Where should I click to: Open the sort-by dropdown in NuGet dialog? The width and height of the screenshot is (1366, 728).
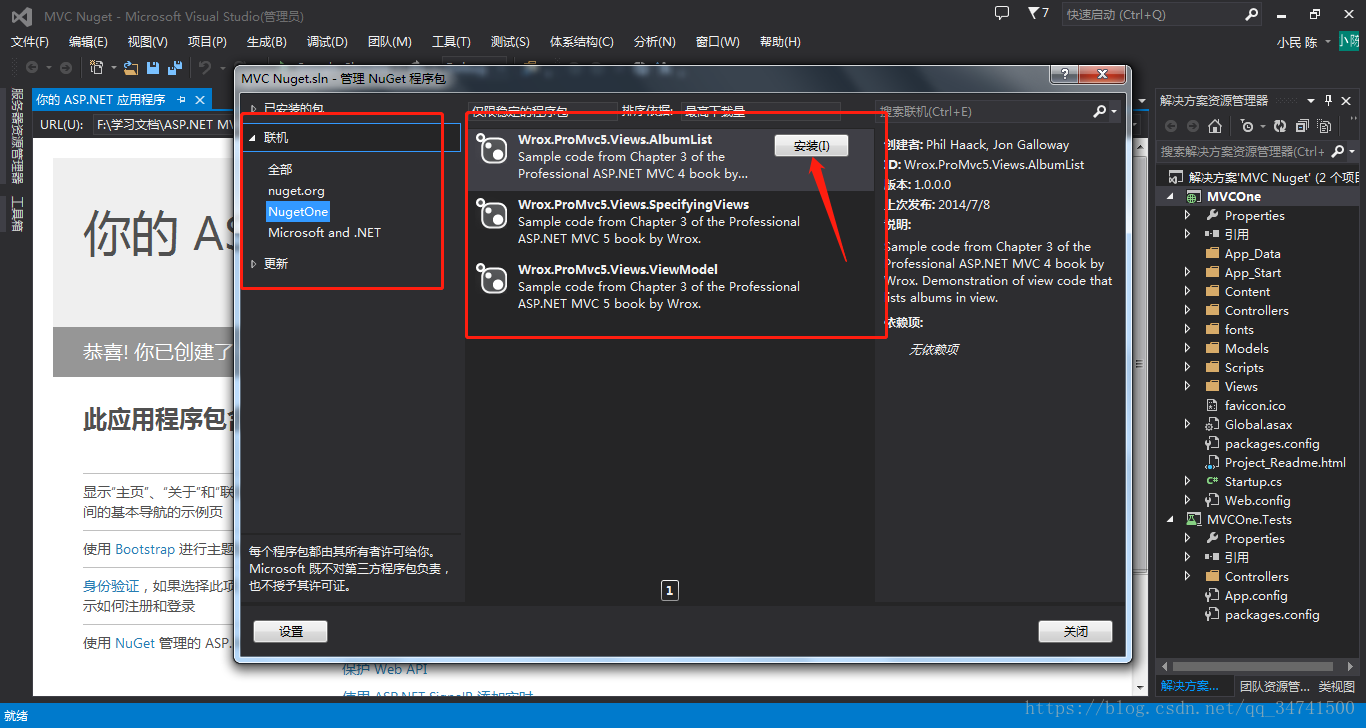tap(760, 111)
